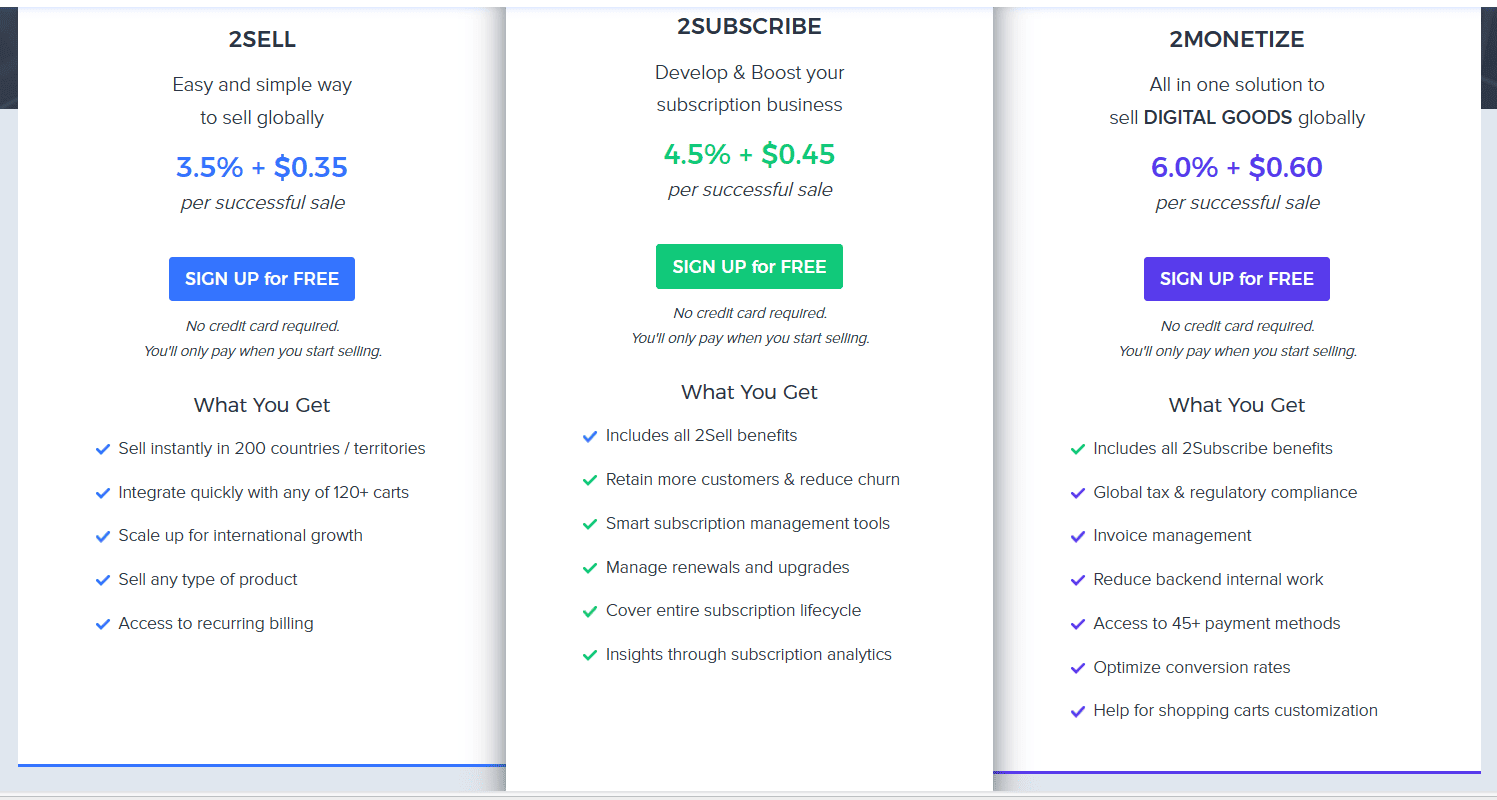Screen dimensions: 1497x800
Task: Click purple checkmark next to Optimize conversion rates
Action: [x=1077, y=668]
